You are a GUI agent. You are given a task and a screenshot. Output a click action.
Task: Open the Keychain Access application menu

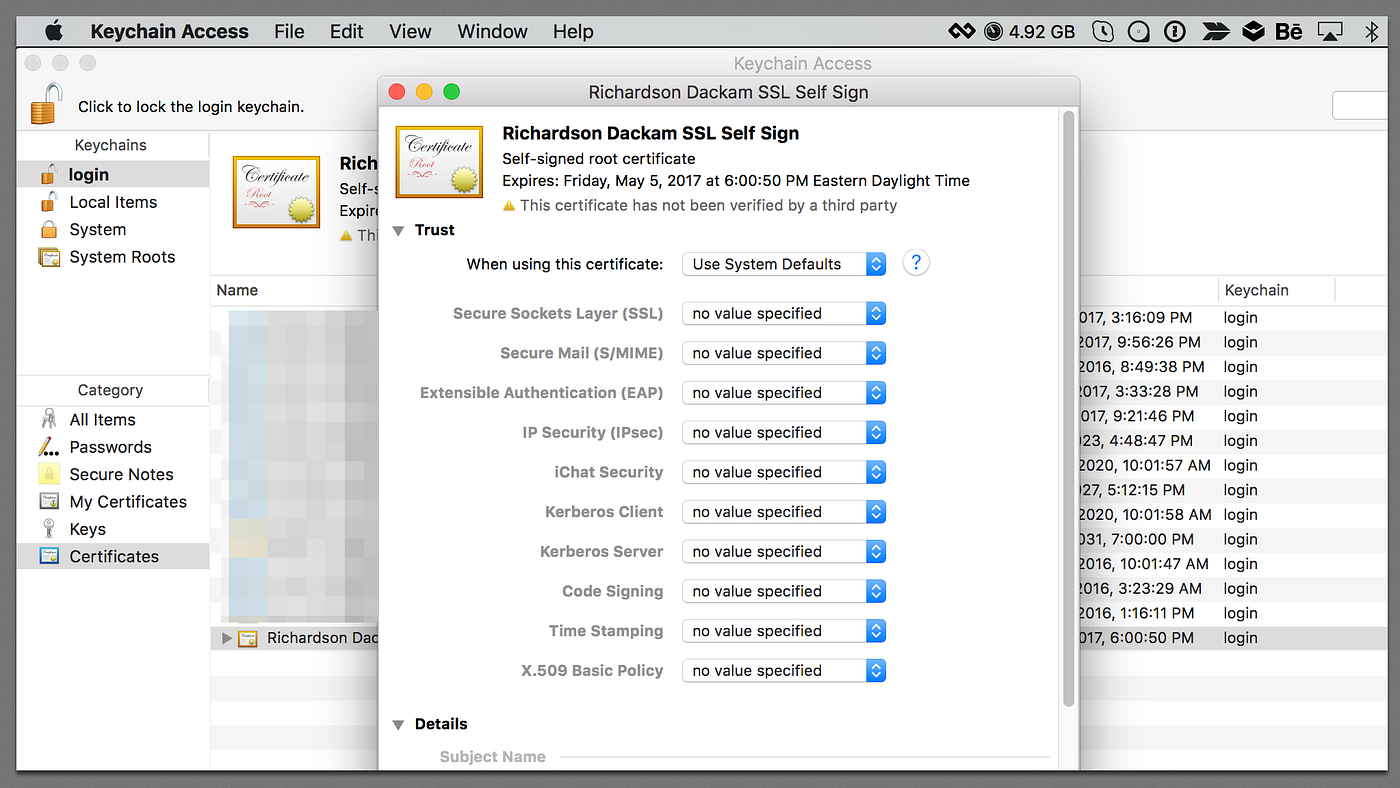pos(169,31)
